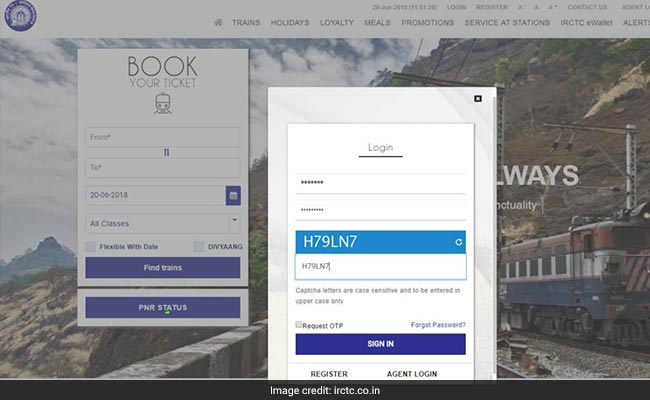Click the SIGN IN button
The width and height of the screenshot is (650, 400).
pyautogui.click(x=380, y=344)
